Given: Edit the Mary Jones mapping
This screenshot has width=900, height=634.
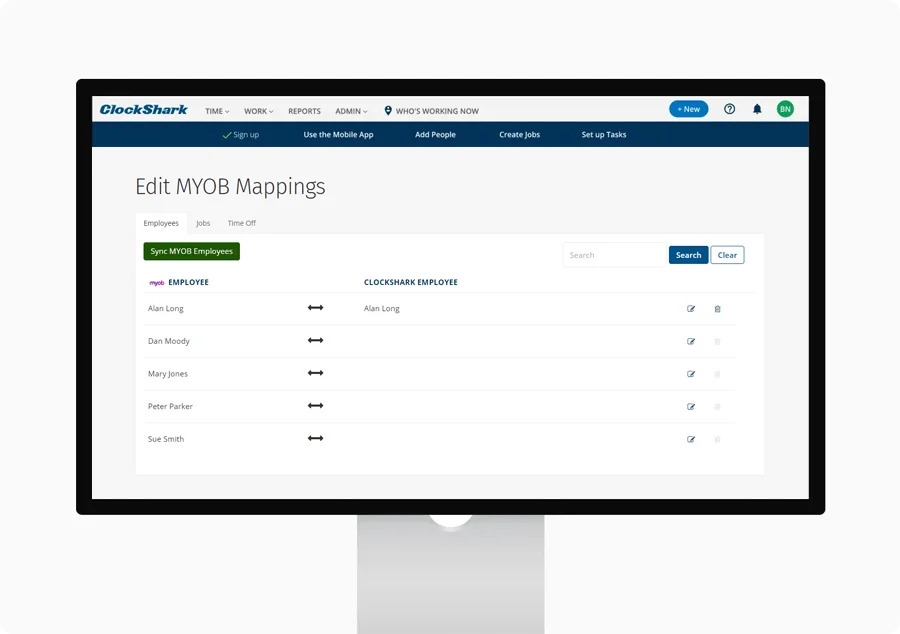Looking at the screenshot, I should coord(691,374).
